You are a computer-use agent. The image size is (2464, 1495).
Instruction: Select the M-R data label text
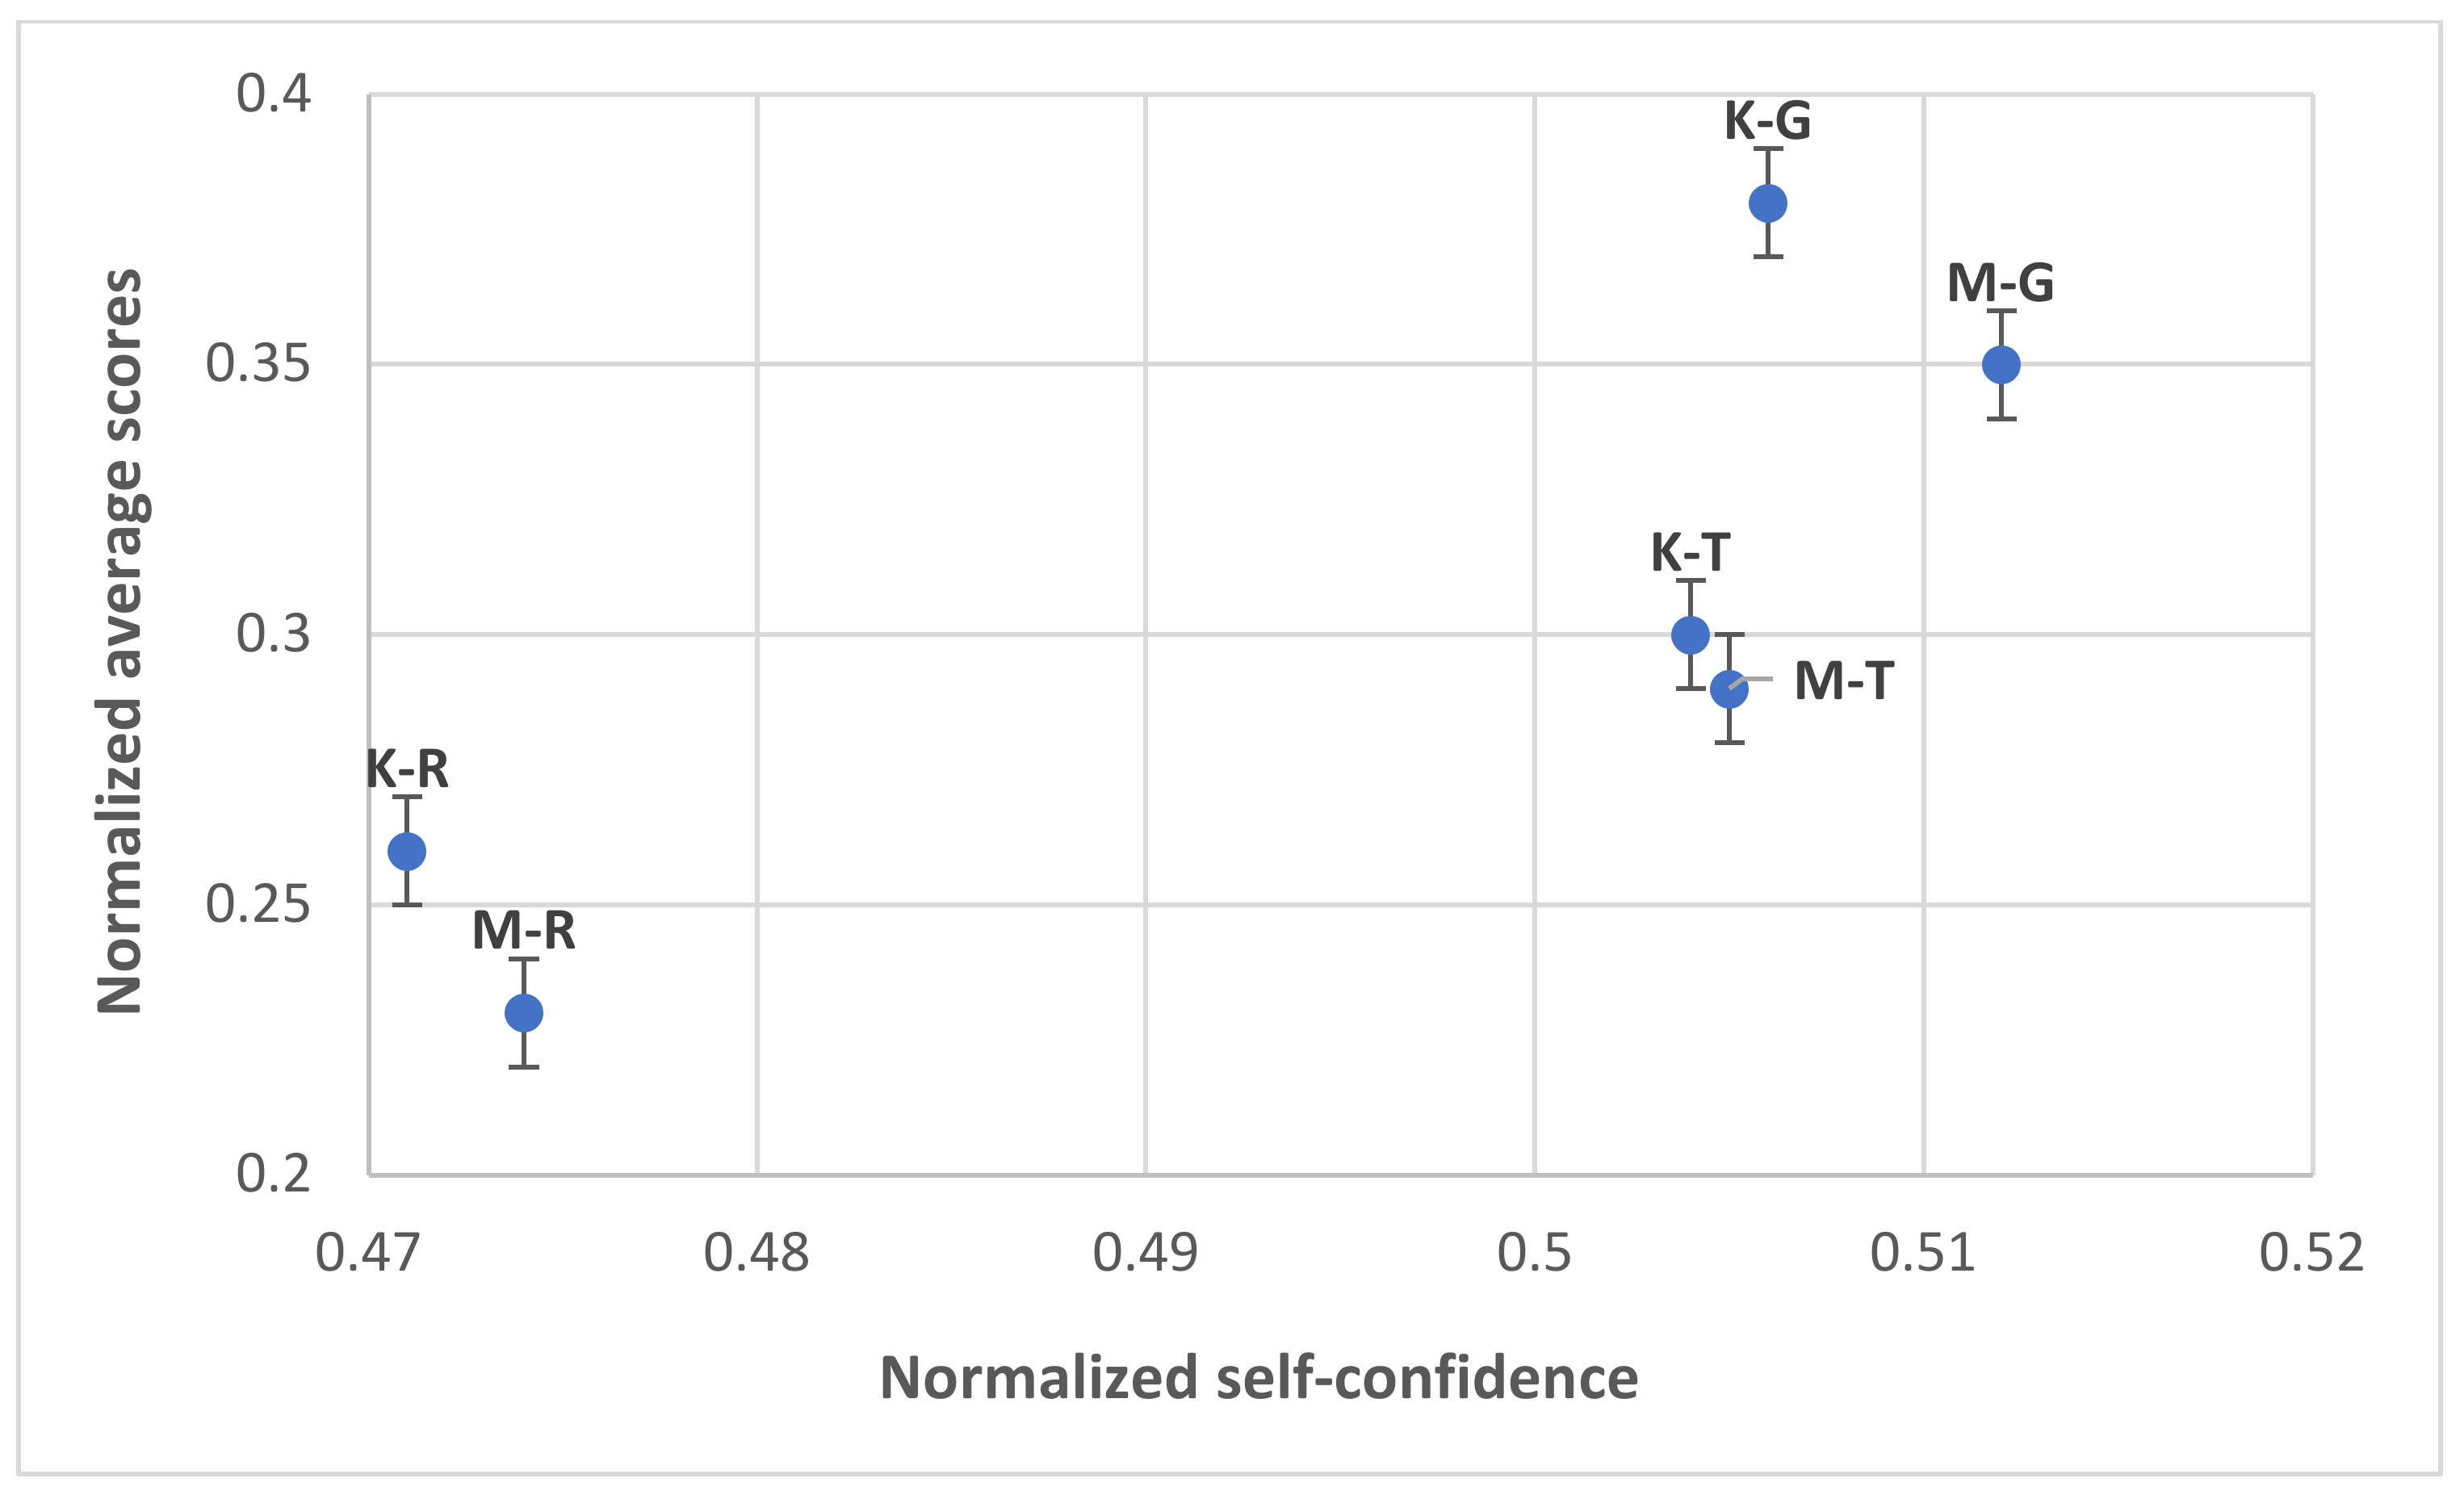(524, 931)
